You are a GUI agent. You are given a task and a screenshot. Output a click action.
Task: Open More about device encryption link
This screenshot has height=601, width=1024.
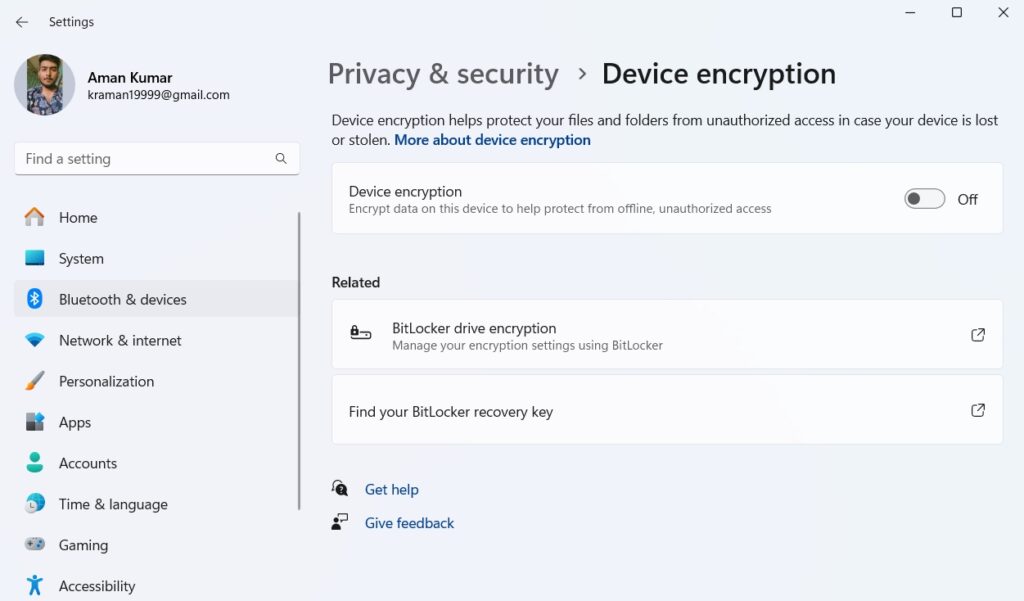(492, 140)
